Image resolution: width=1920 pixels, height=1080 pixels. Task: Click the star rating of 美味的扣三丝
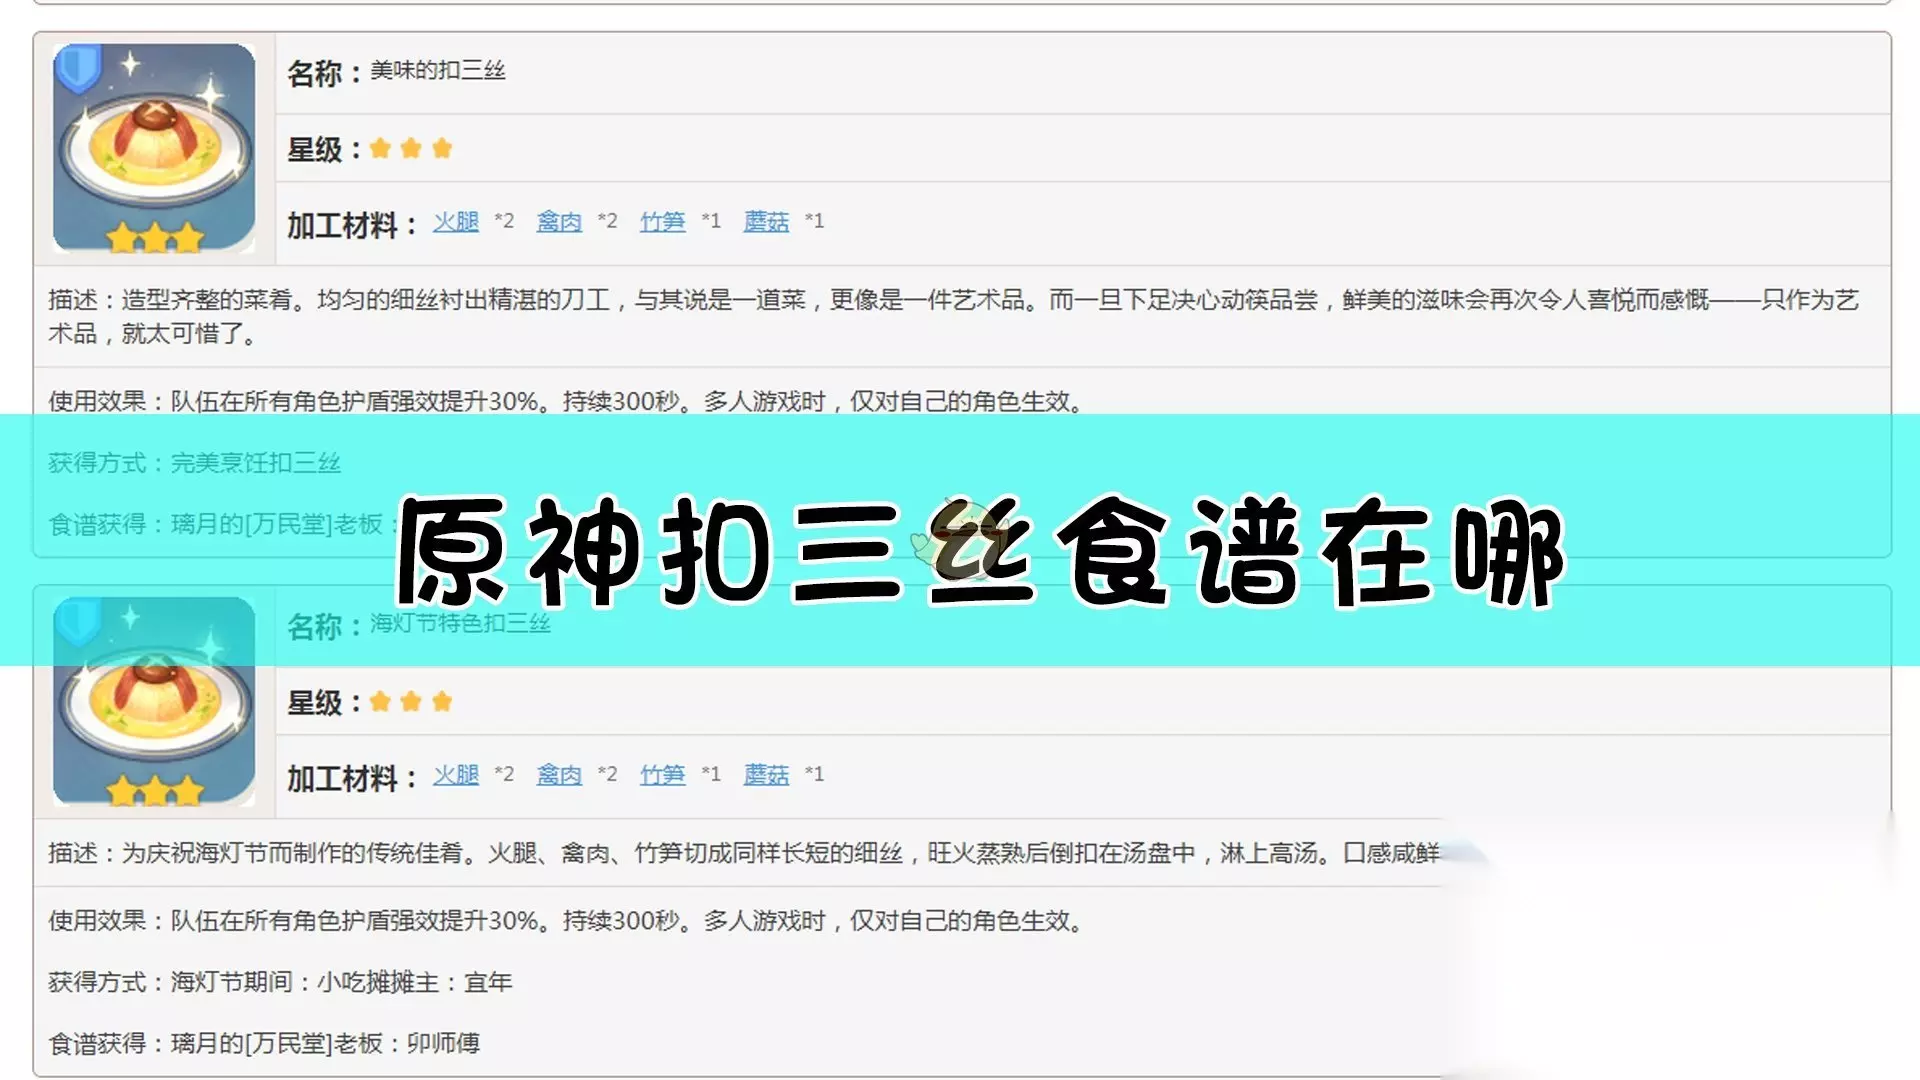(x=410, y=149)
